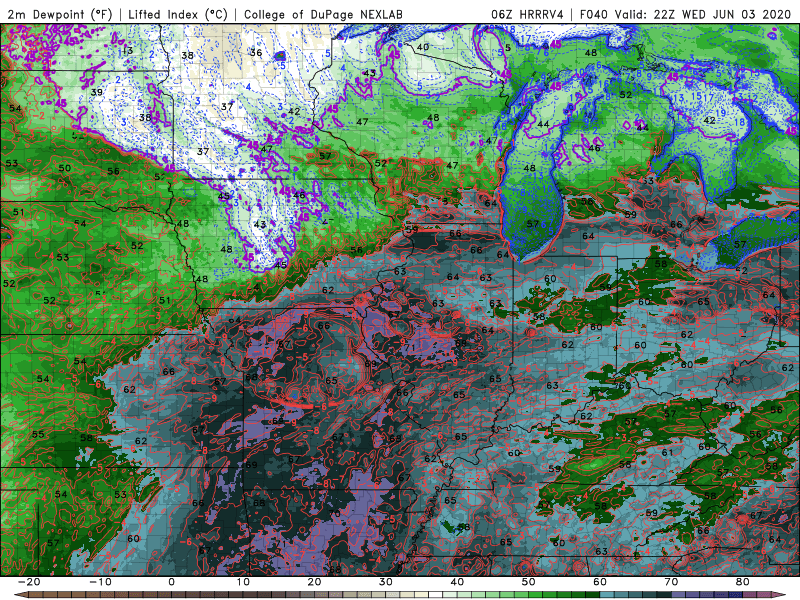Viewport: 800px width, 600px height.
Task: Click the '-20' label on the color scale
Action: click(29, 582)
